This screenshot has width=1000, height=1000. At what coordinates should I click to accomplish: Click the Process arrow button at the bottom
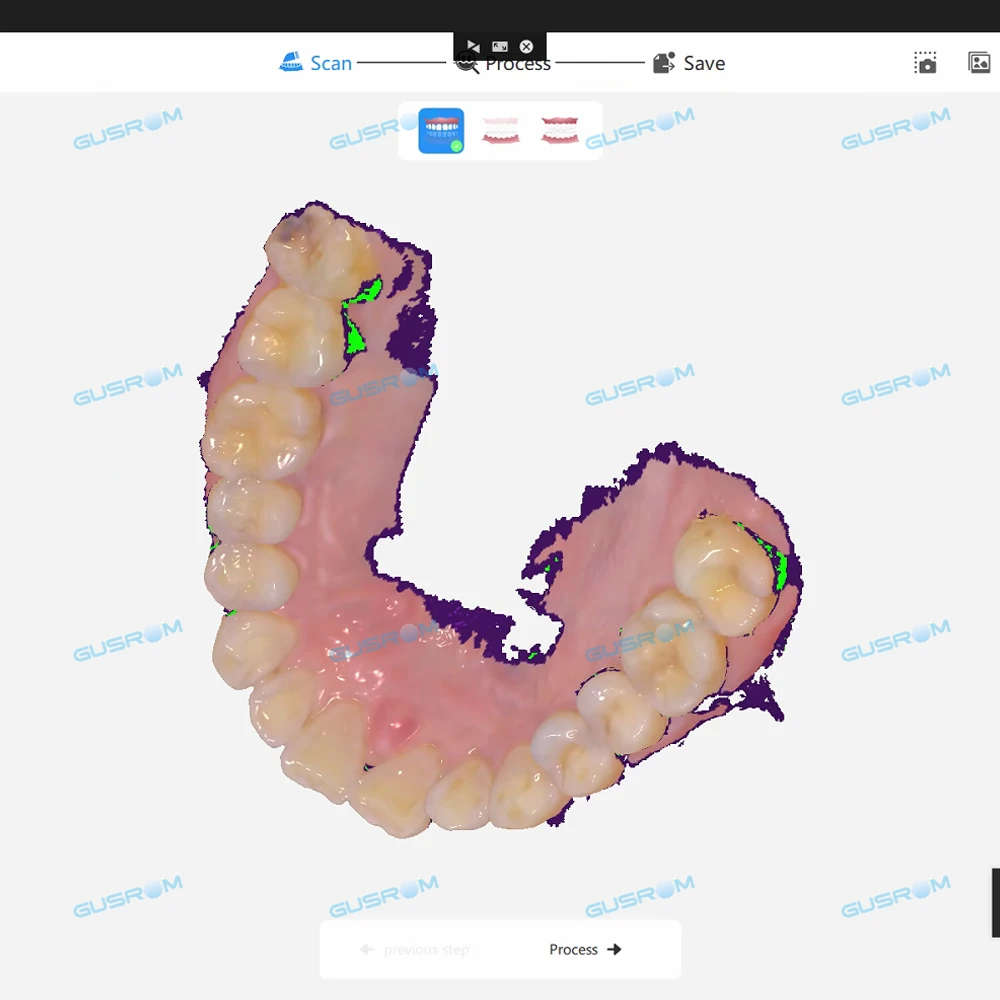point(585,950)
